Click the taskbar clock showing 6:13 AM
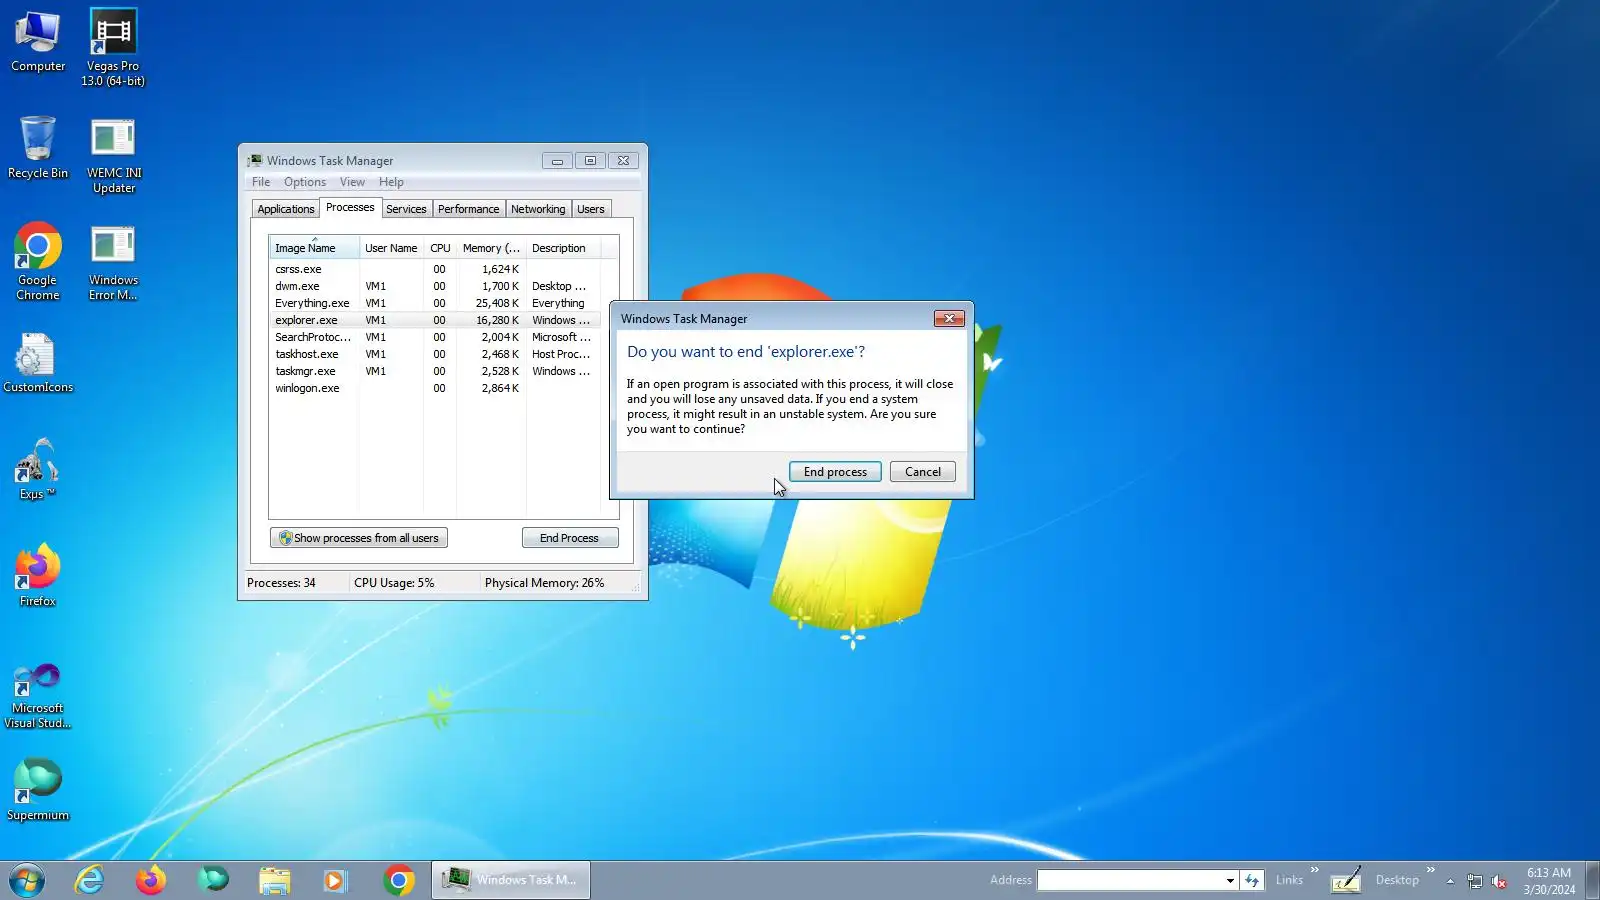 coord(1549,881)
